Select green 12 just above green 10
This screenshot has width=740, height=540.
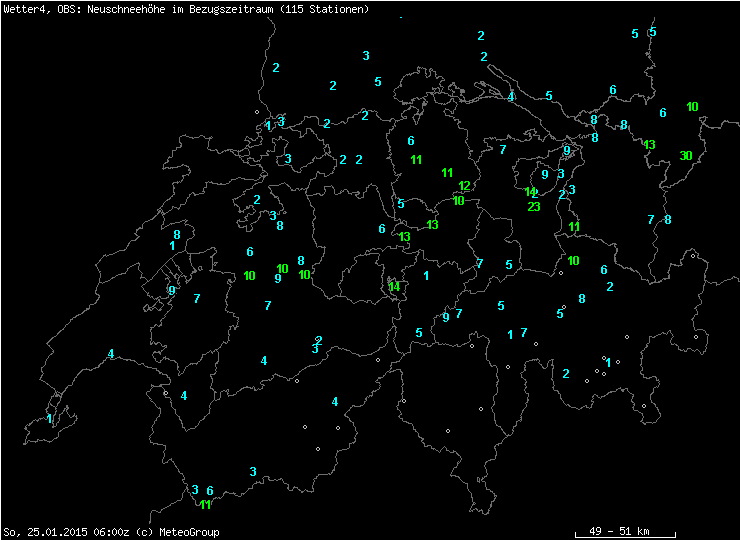click(x=464, y=186)
